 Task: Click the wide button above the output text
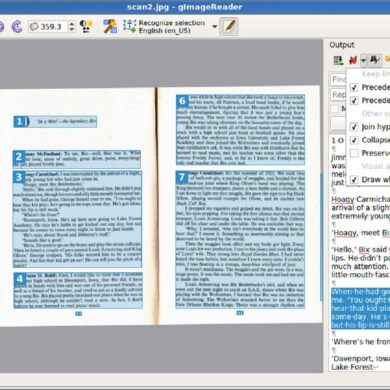338,123
